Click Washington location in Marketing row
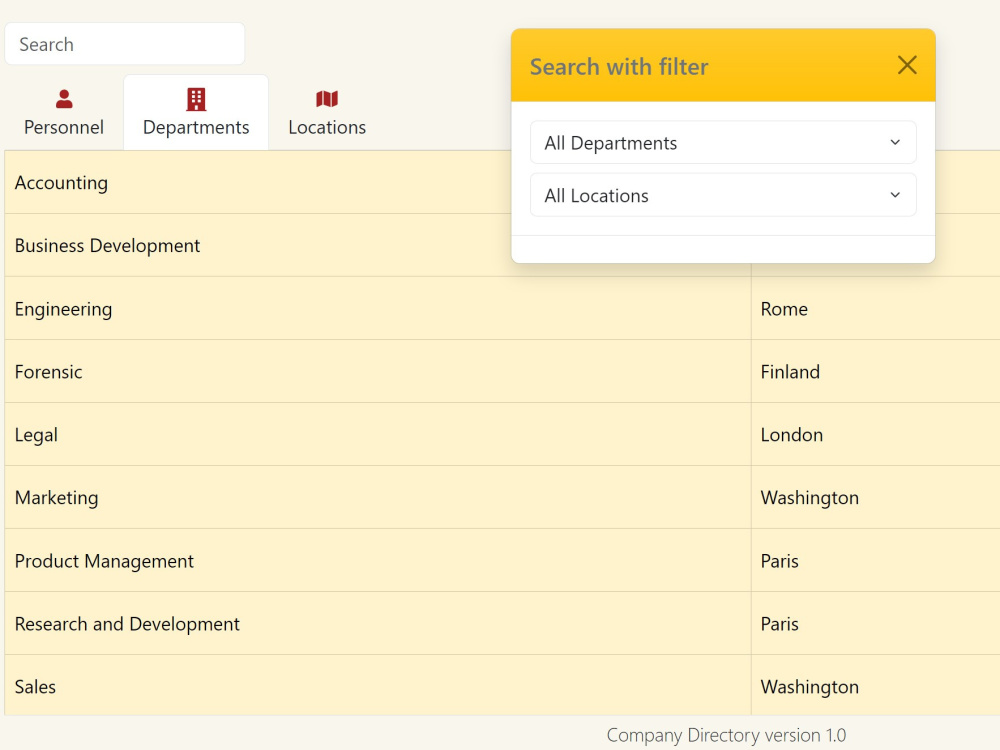 [875, 497]
